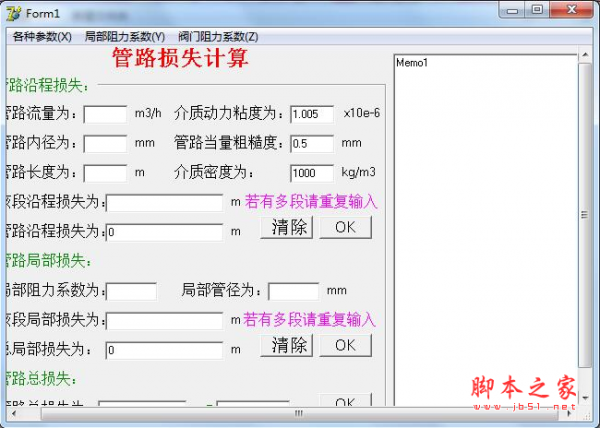This screenshot has height=428, width=600.
Task: Click the 管路当量粗糙度 field showing 0.5
Action: tap(312, 143)
